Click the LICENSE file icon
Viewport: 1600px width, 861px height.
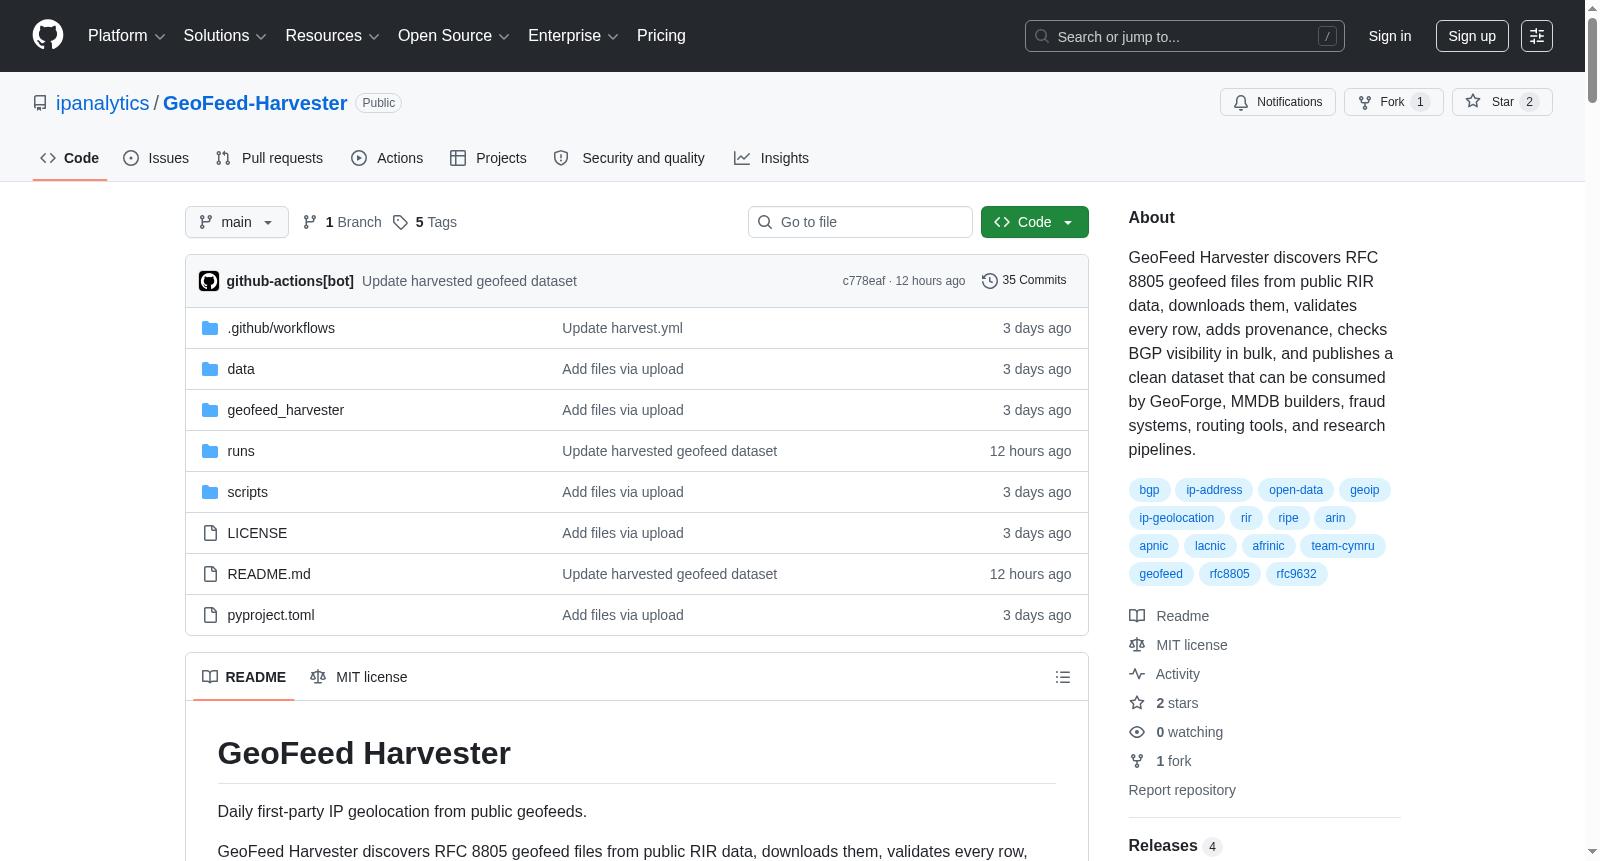click(x=210, y=533)
